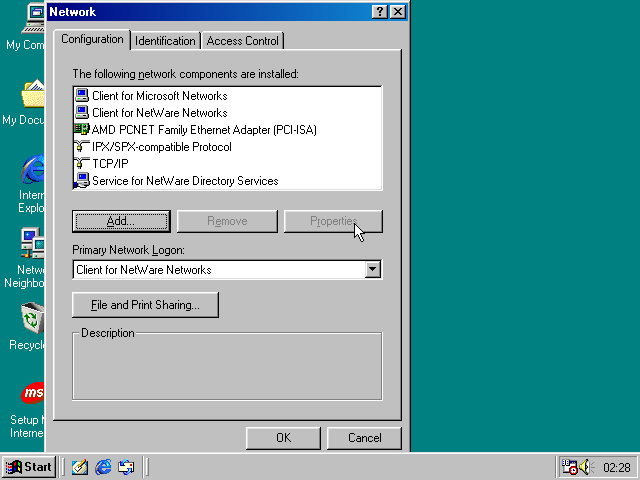Click the Remove button
640x480 pixels.
click(x=227, y=221)
